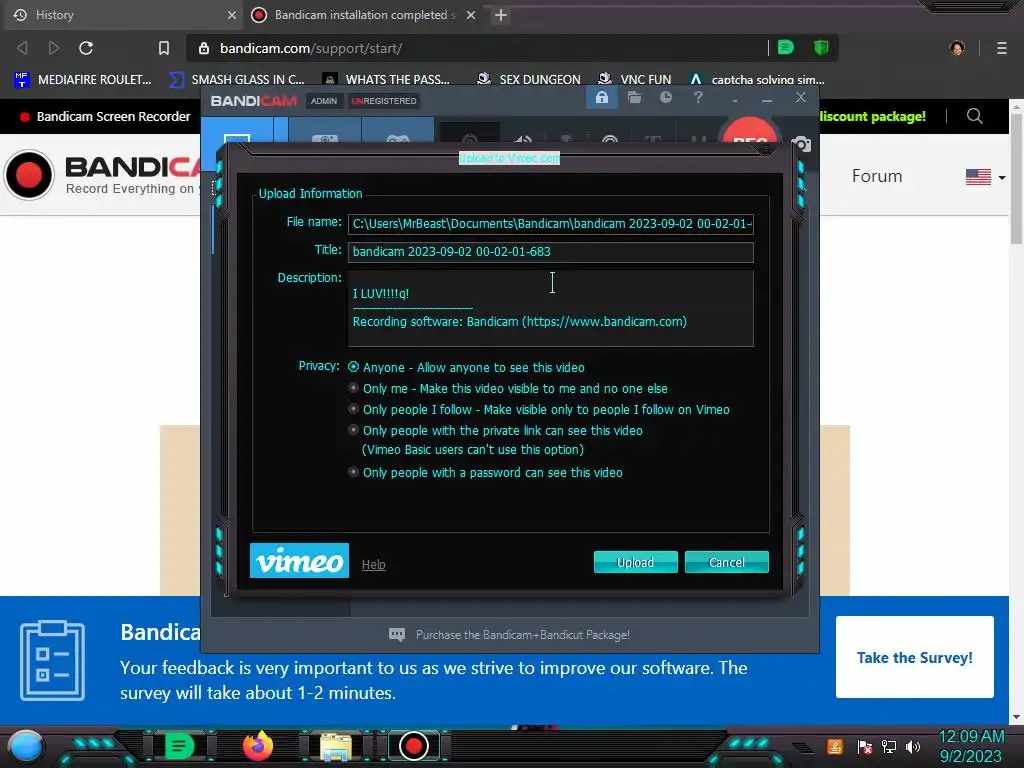Open the language flag dropdown
The image size is (1024, 768).
985,177
